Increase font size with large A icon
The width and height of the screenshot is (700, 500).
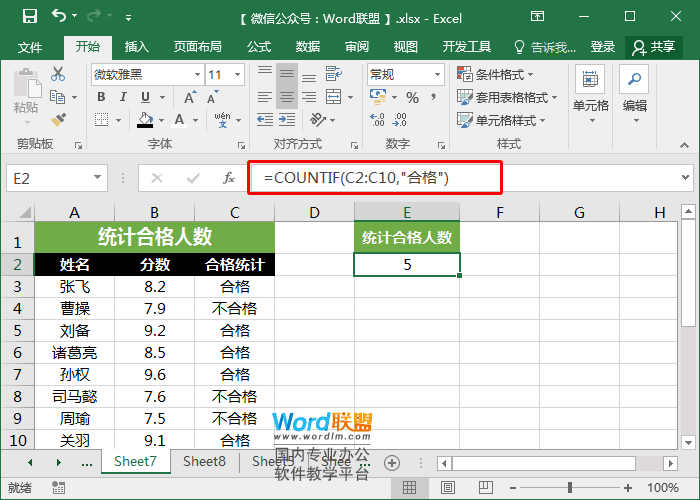click(x=190, y=97)
